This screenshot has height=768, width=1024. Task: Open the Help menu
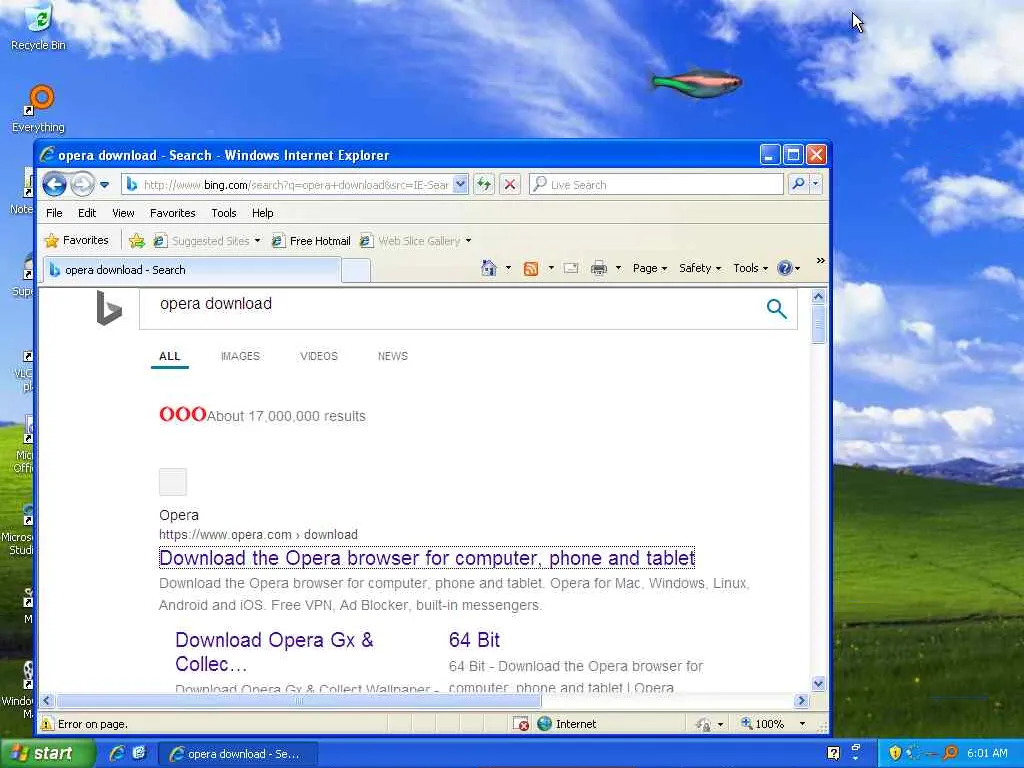pyautogui.click(x=263, y=213)
